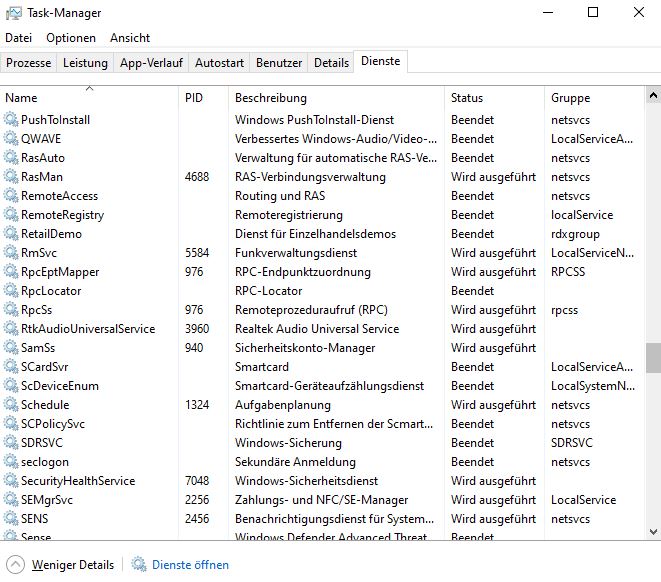Open the Datei menu
This screenshot has height=582, width=661.
tap(19, 38)
